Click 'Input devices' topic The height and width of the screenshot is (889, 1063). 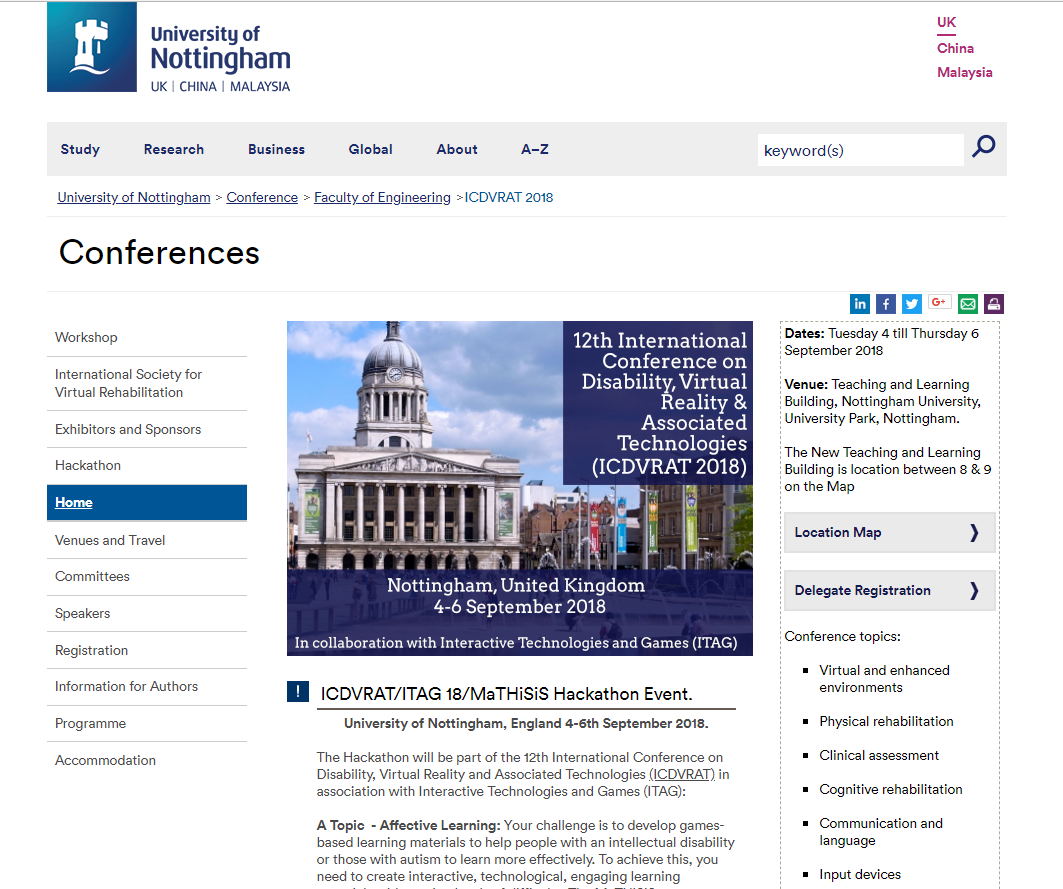click(860, 875)
